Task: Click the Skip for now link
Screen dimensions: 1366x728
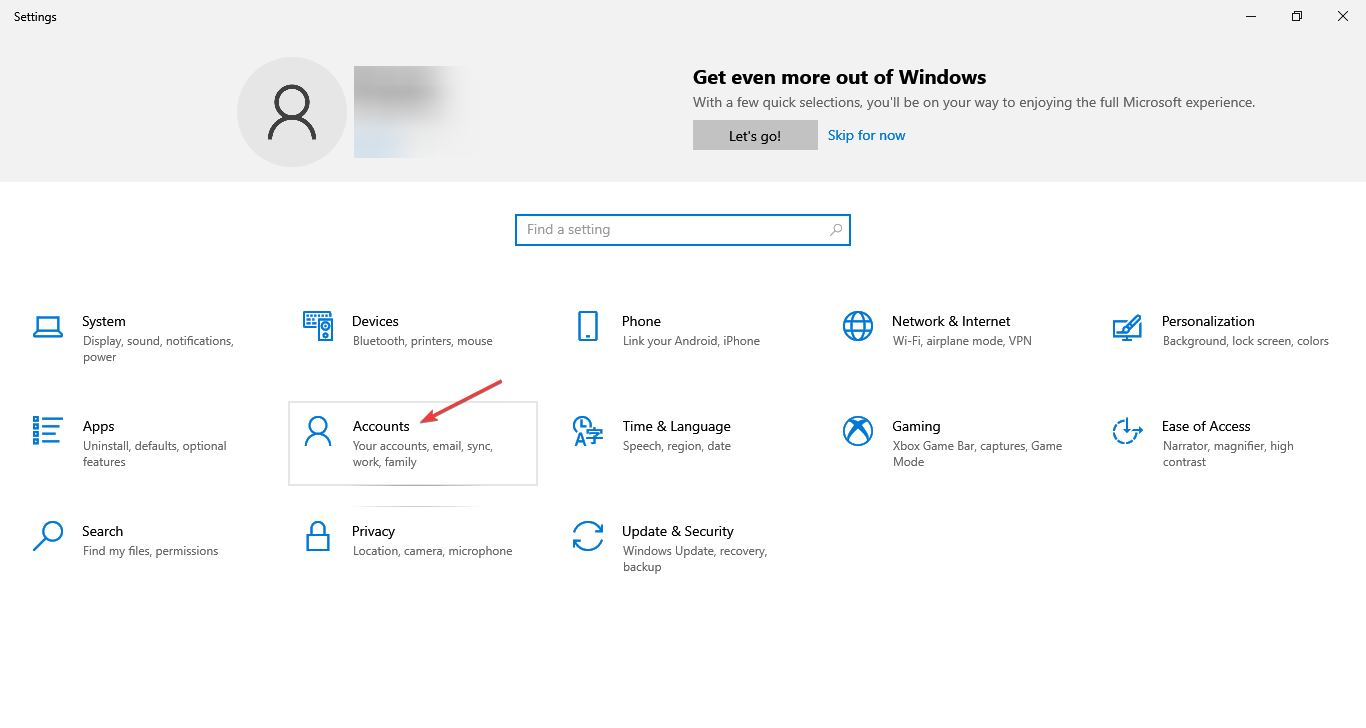Action: (866, 135)
